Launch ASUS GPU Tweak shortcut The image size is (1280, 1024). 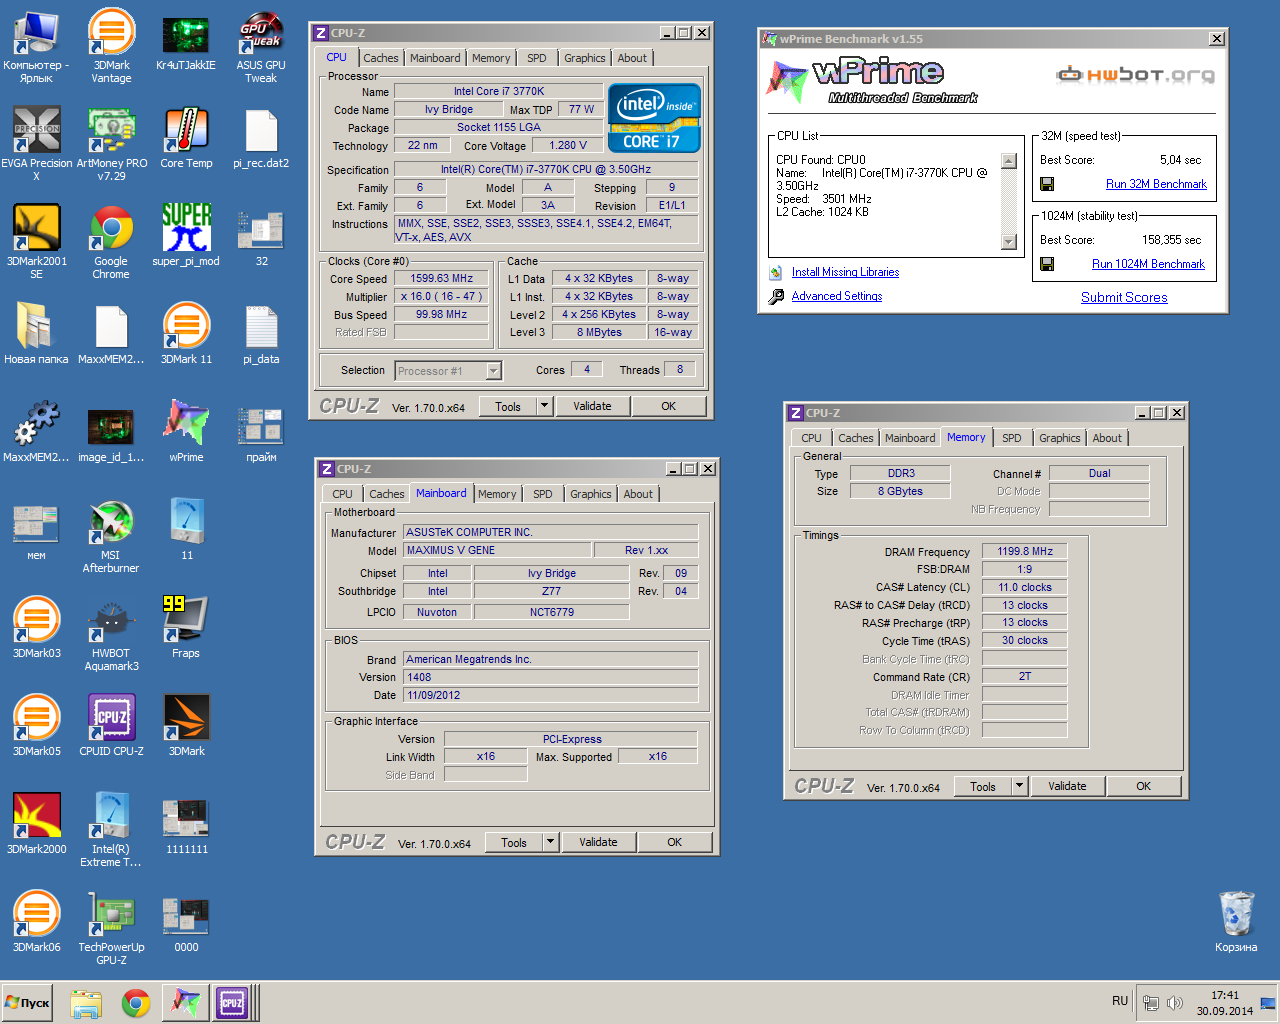tap(261, 46)
